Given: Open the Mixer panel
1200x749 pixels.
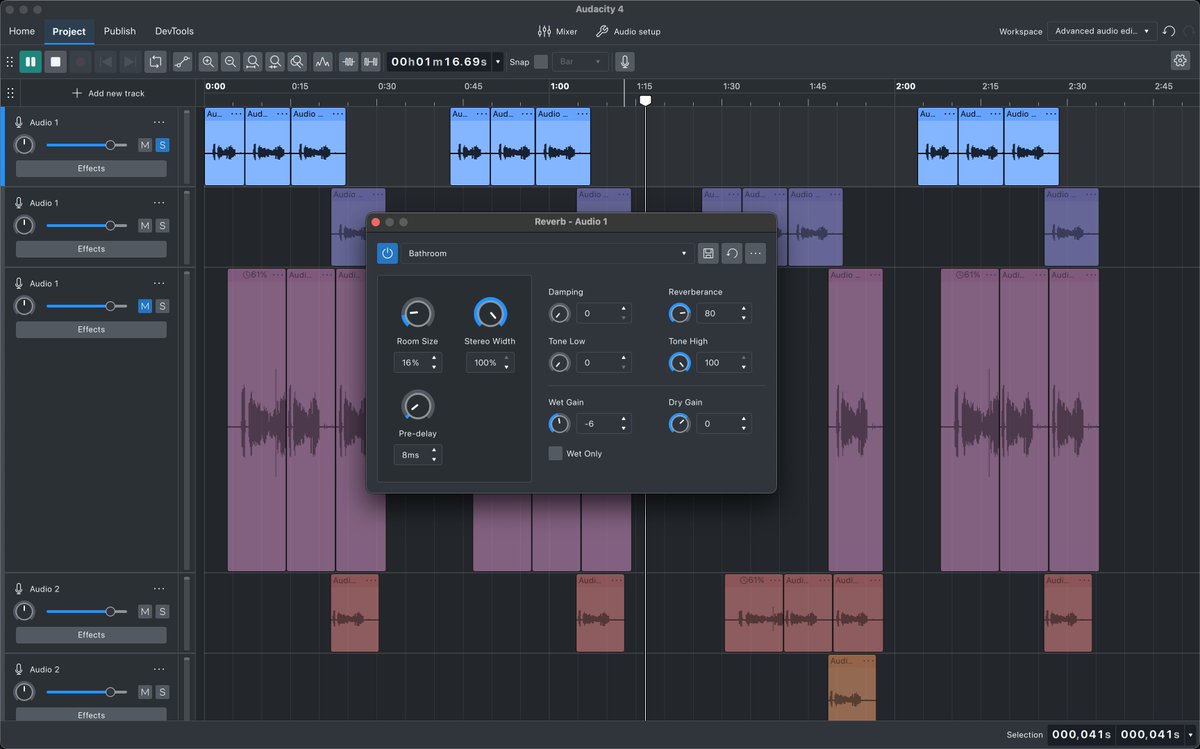Looking at the screenshot, I should point(558,31).
